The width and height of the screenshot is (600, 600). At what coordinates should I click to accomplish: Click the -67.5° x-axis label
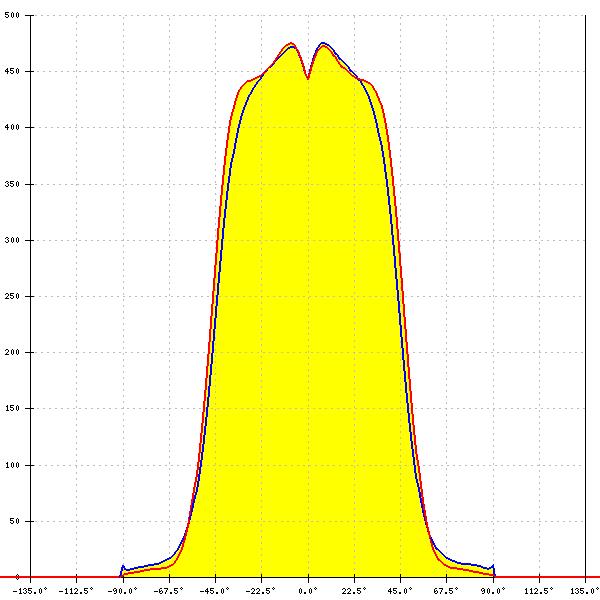click(x=168, y=591)
